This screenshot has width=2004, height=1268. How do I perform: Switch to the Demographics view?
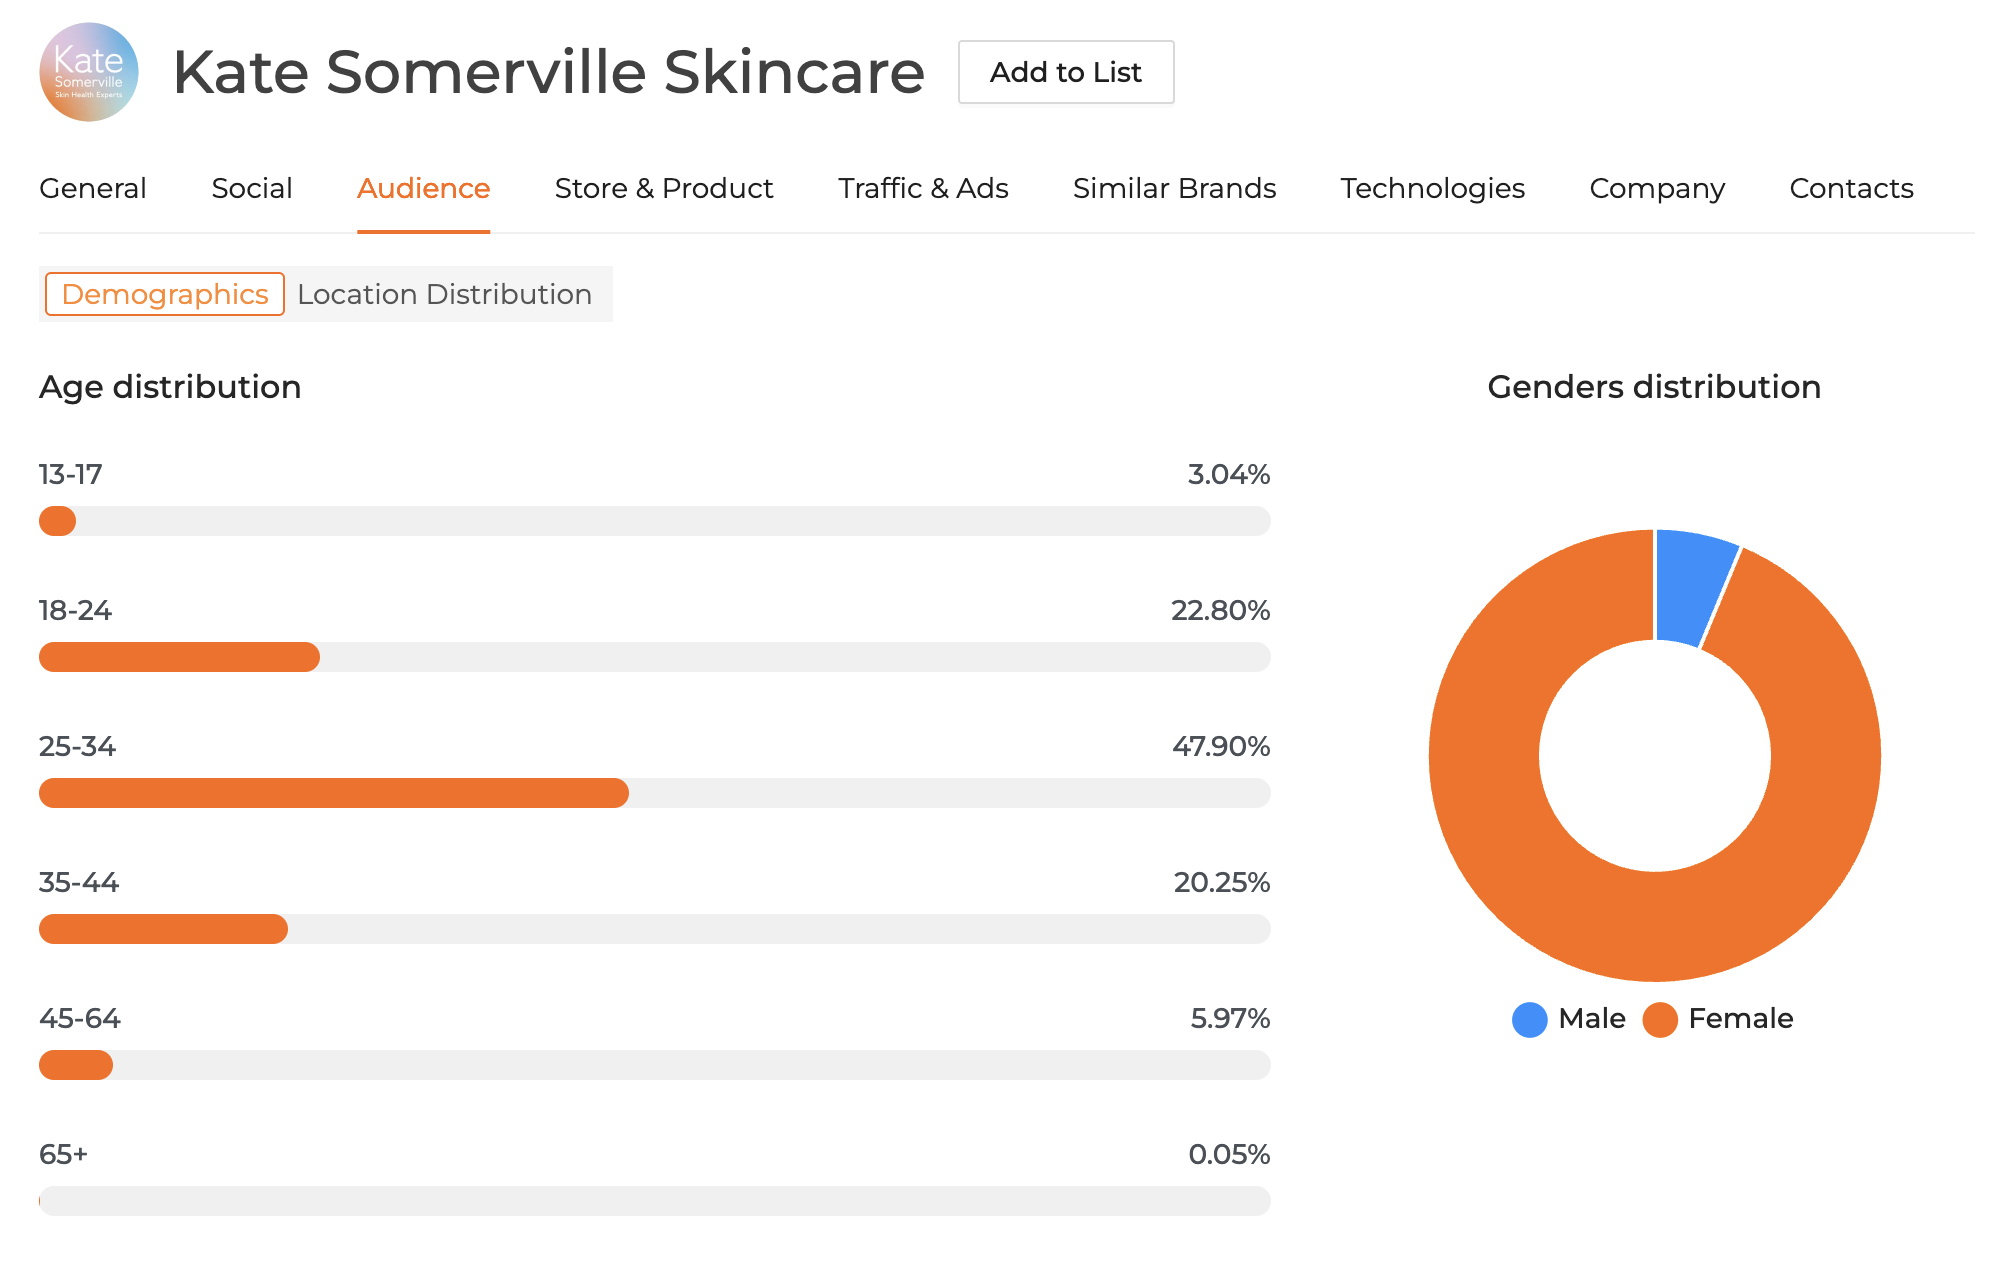(x=164, y=294)
